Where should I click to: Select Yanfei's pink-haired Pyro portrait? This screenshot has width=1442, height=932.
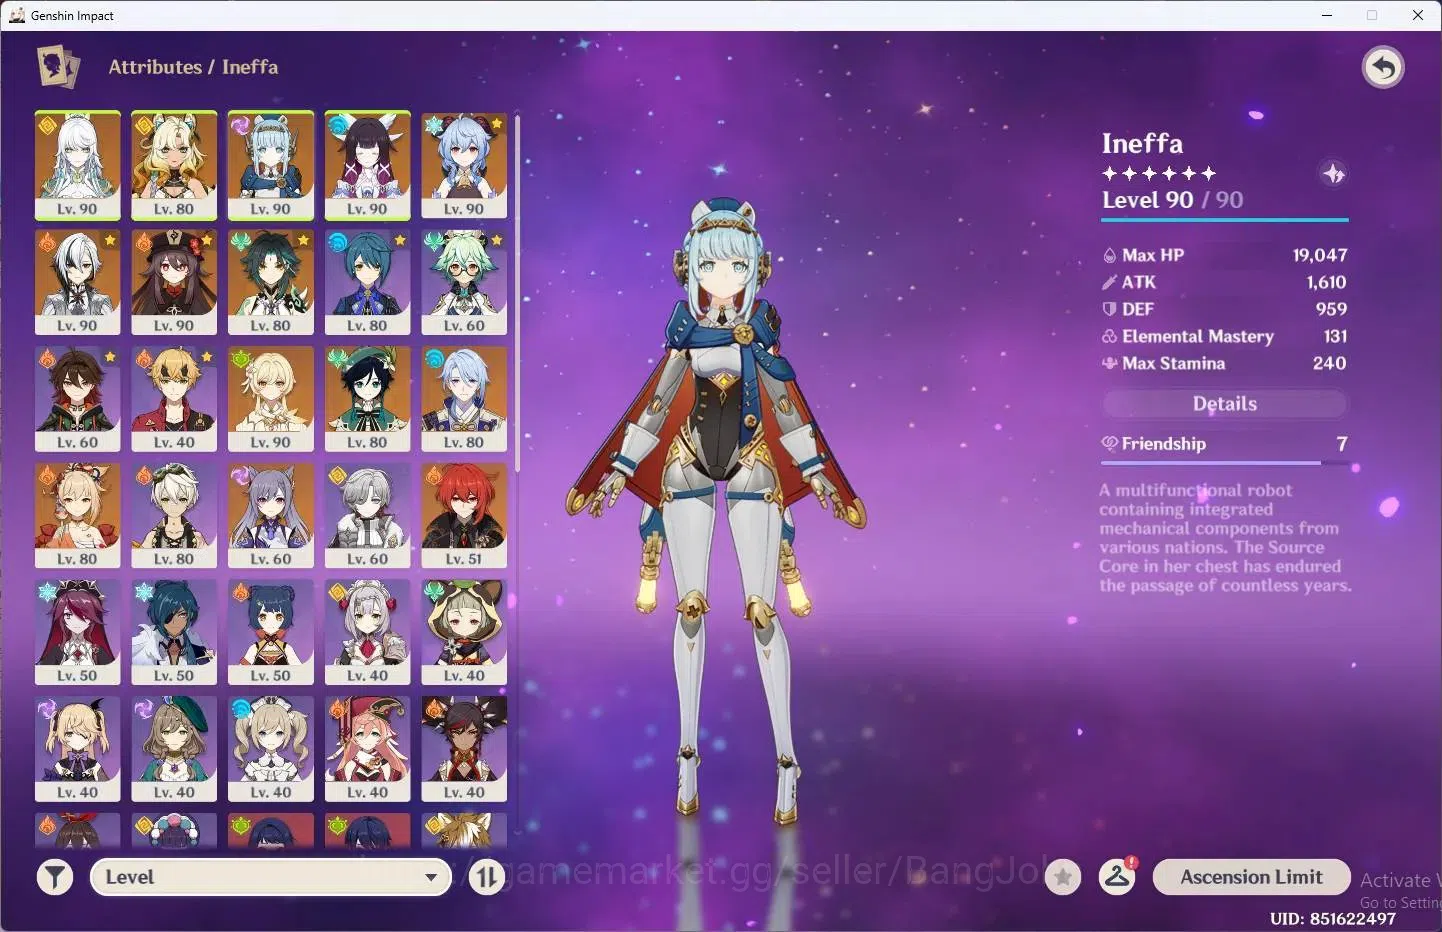pos(367,749)
